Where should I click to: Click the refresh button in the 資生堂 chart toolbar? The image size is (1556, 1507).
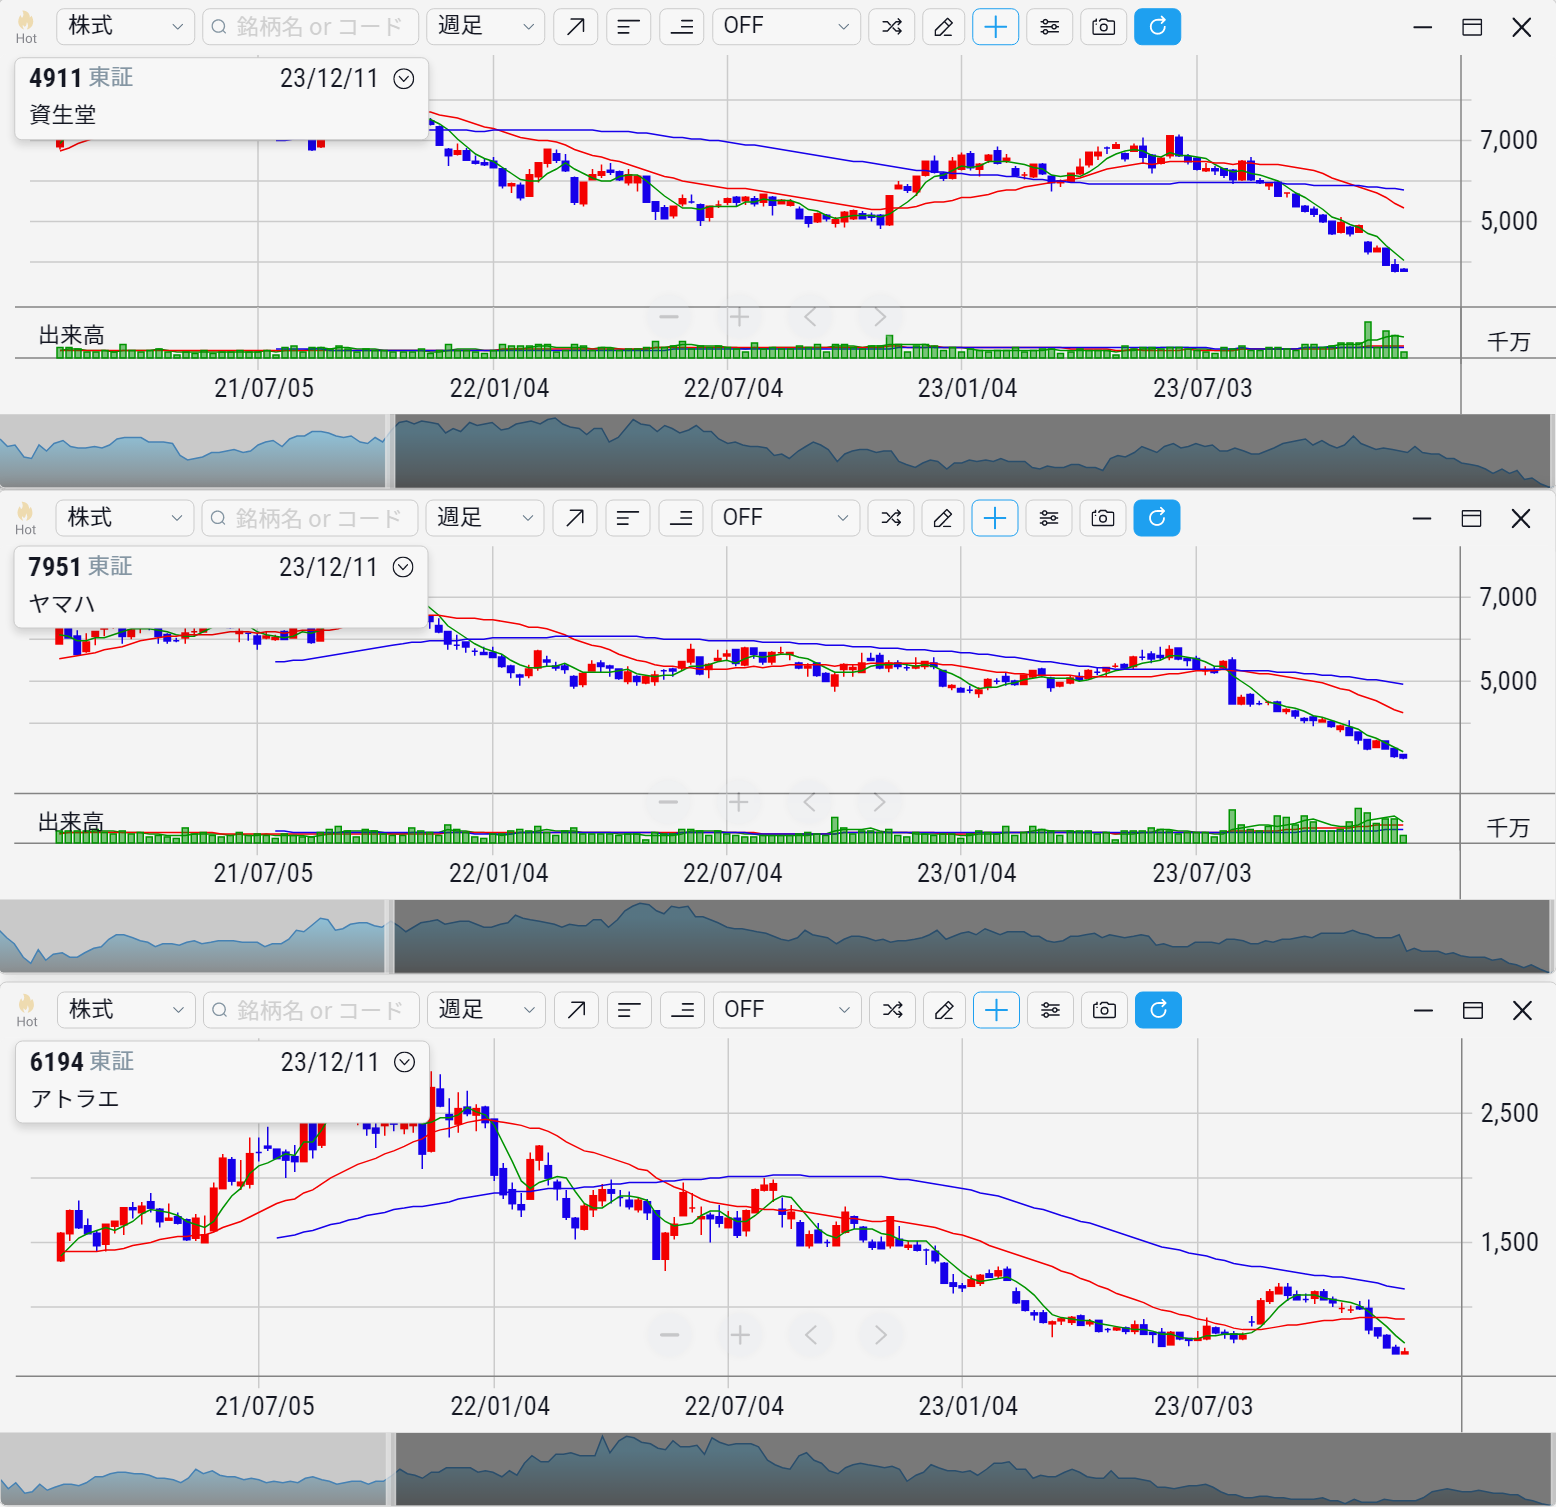[1157, 27]
